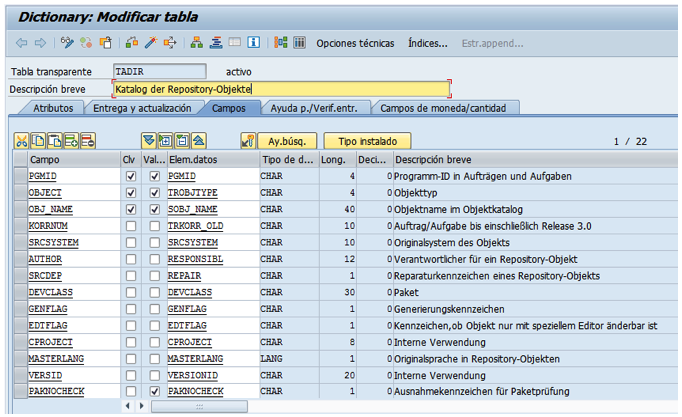Go back with the left arrow icon
The image size is (682, 417).
pyautogui.click(x=21, y=43)
